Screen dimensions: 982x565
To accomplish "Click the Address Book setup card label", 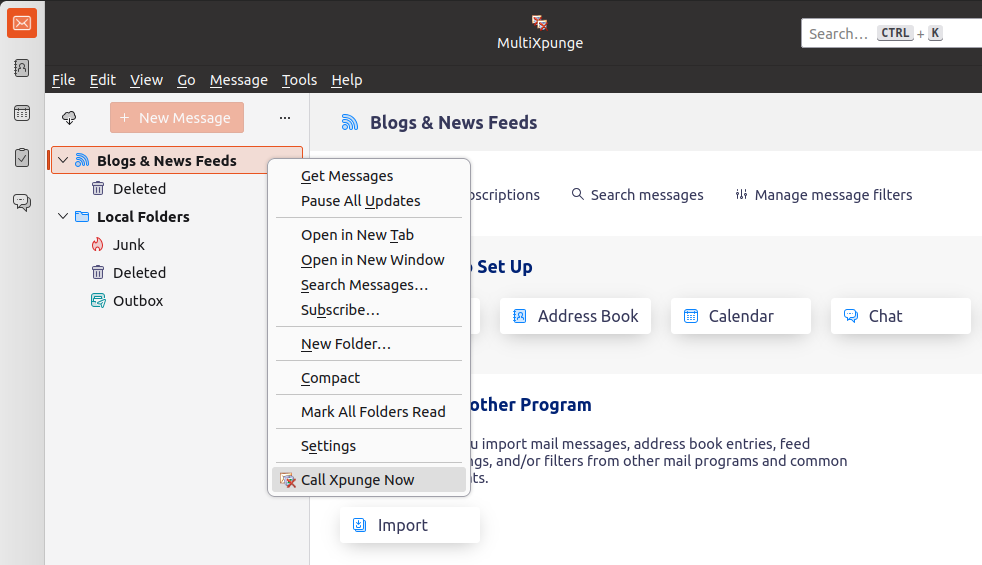I will 588,316.
